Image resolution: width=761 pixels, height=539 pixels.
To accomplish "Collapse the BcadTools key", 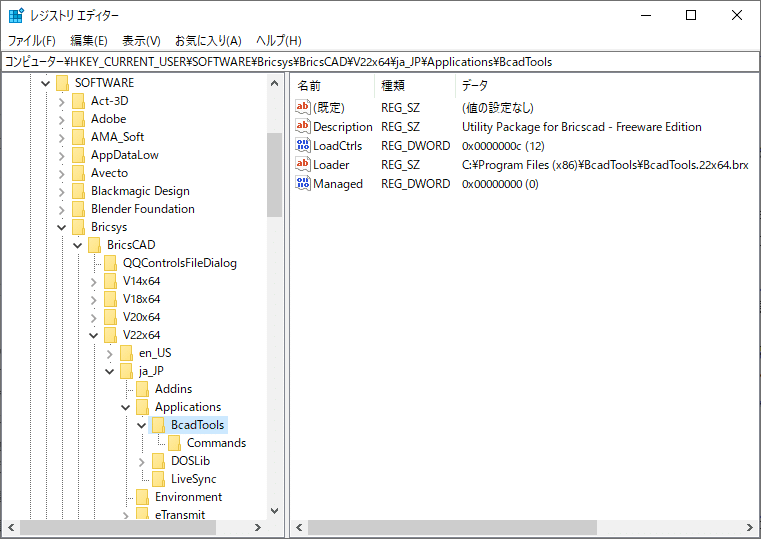I will pyautogui.click(x=142, y=425).
